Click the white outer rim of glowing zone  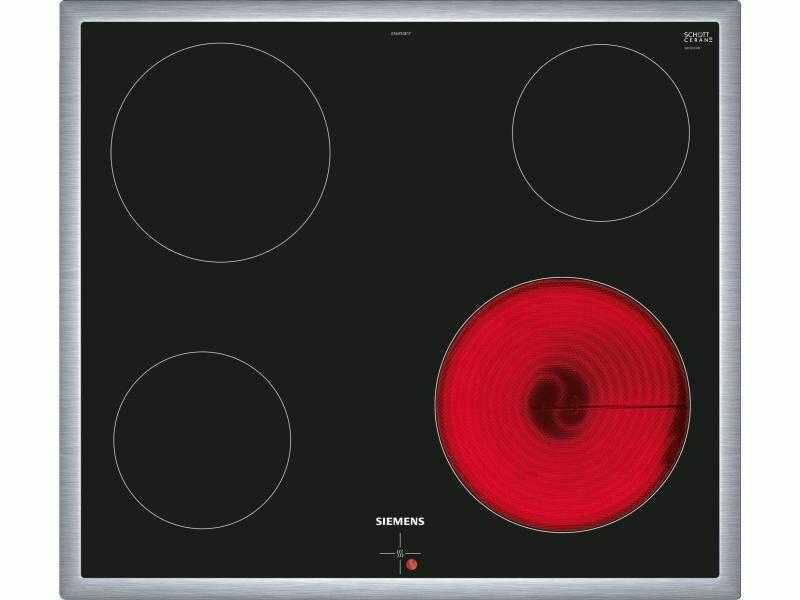[563, 278]
